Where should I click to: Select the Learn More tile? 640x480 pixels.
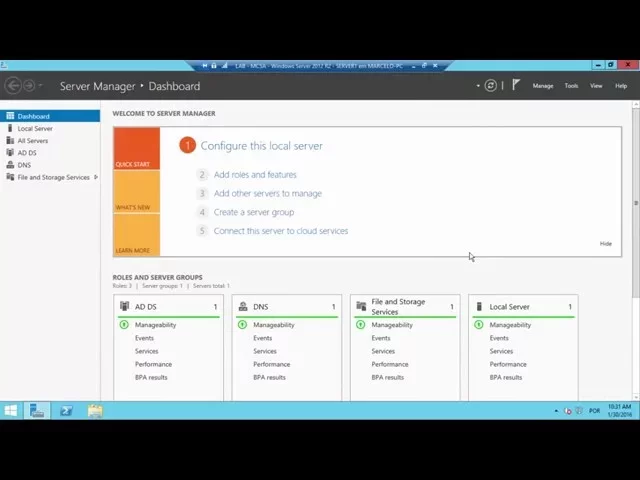pos(137,235)
